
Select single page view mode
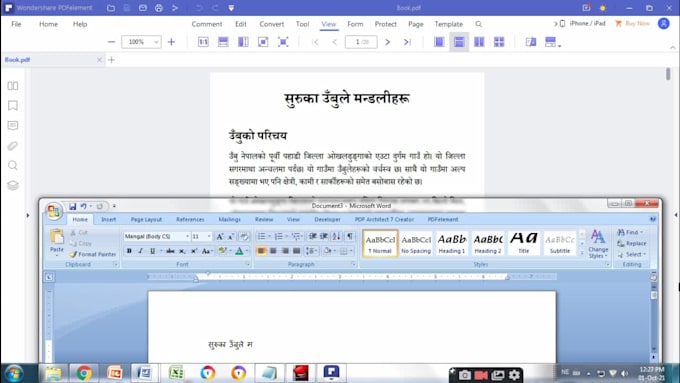point(439,42)
